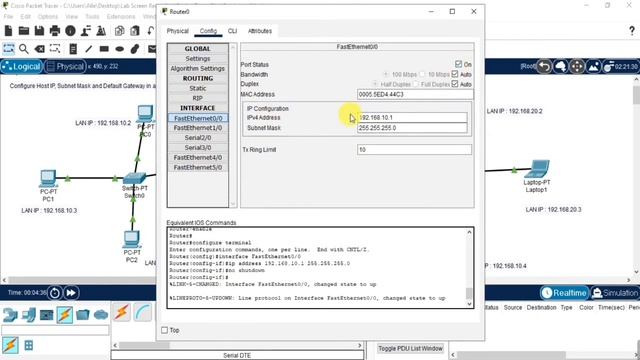Select the Draw Freeform tool

coord(135,49)
